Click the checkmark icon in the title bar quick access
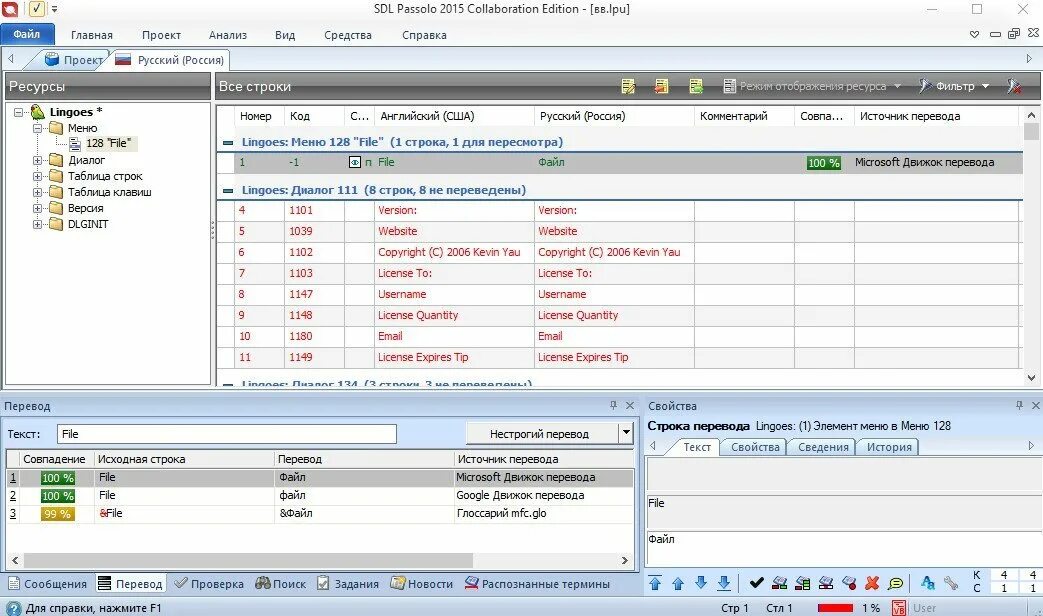The image size is (1043, 616). click(x=37, y=9)
